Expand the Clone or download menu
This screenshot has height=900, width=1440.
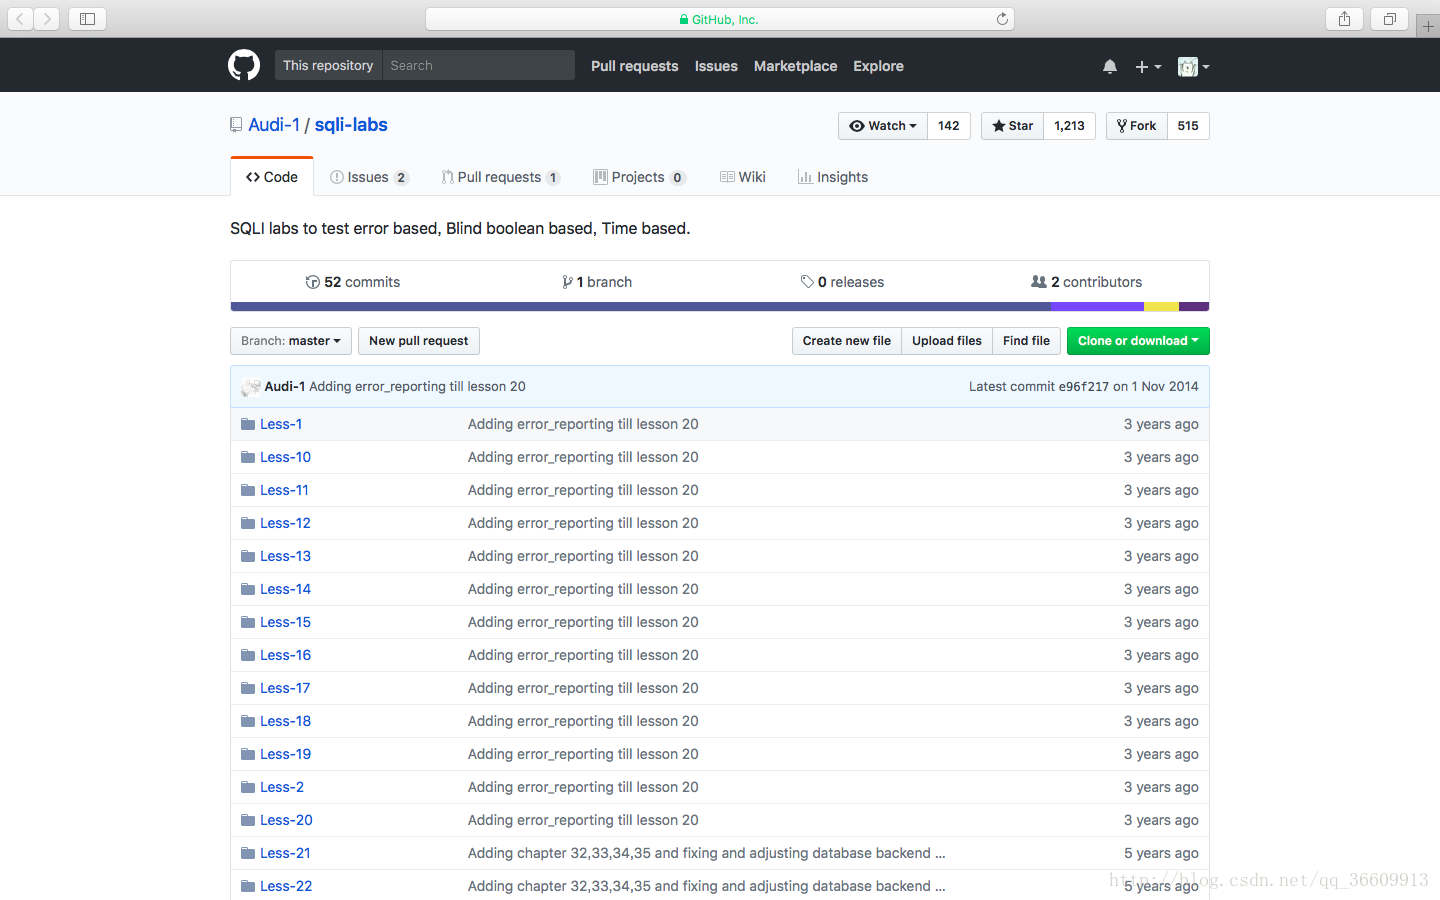[1138, 341]
